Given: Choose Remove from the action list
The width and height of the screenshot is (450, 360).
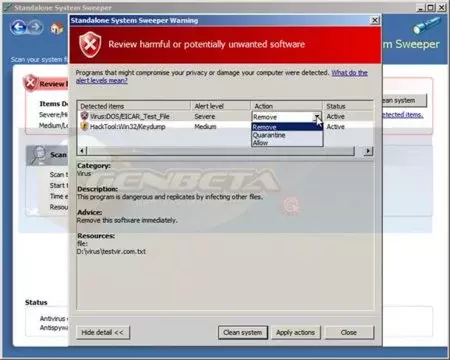Looking at the screenshot, I should (287, 127).
